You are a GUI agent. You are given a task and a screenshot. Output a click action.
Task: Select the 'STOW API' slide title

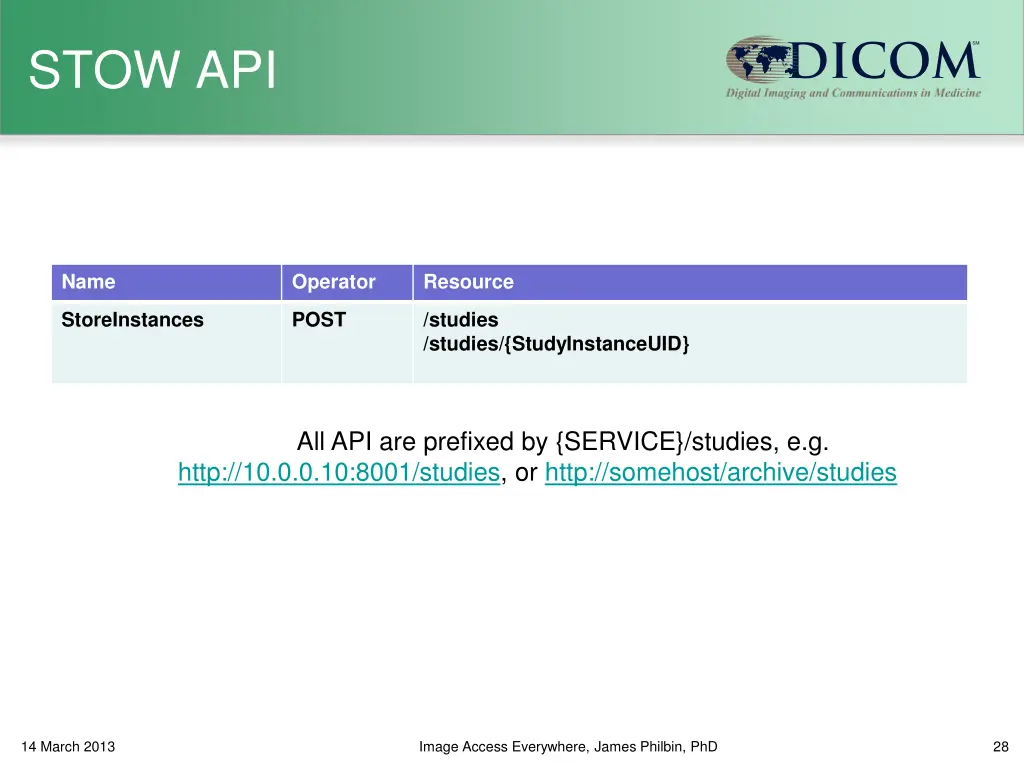[153, 69]
